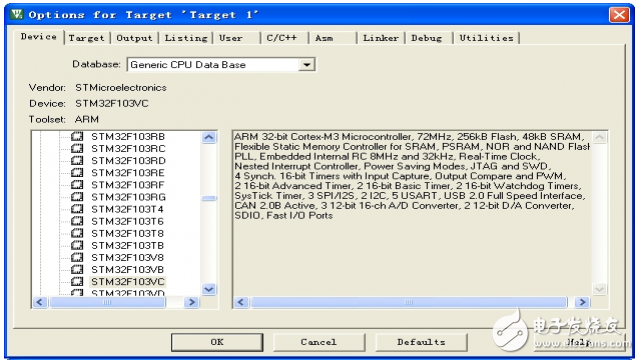Select STM32F103V8 in the device tree
Viewport: 640px width, 360px height.
[127, 258]
